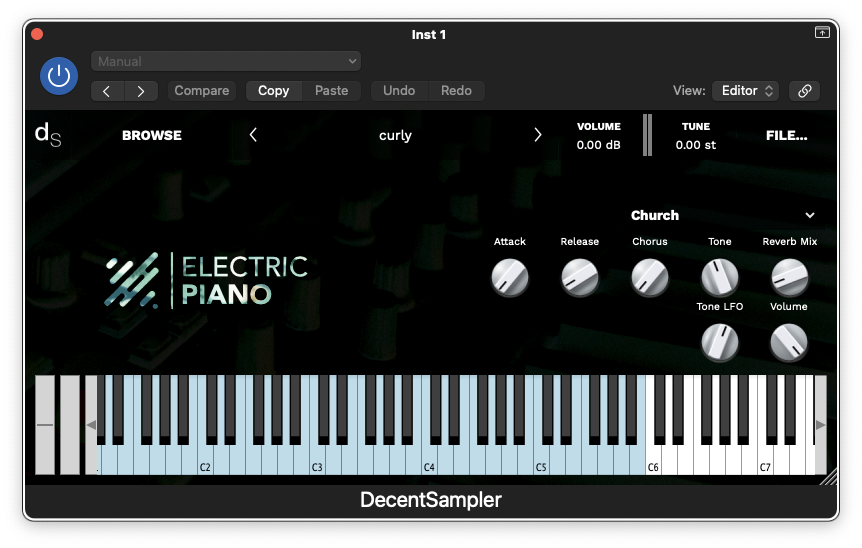Open the Church reverb type dropdown

pyautogui.click(x=722, y=215)
